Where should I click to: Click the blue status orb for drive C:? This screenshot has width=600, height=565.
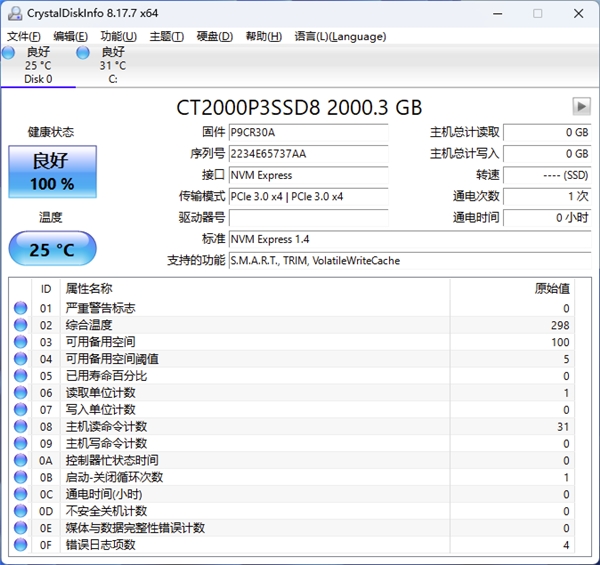[x=83, y=52]
